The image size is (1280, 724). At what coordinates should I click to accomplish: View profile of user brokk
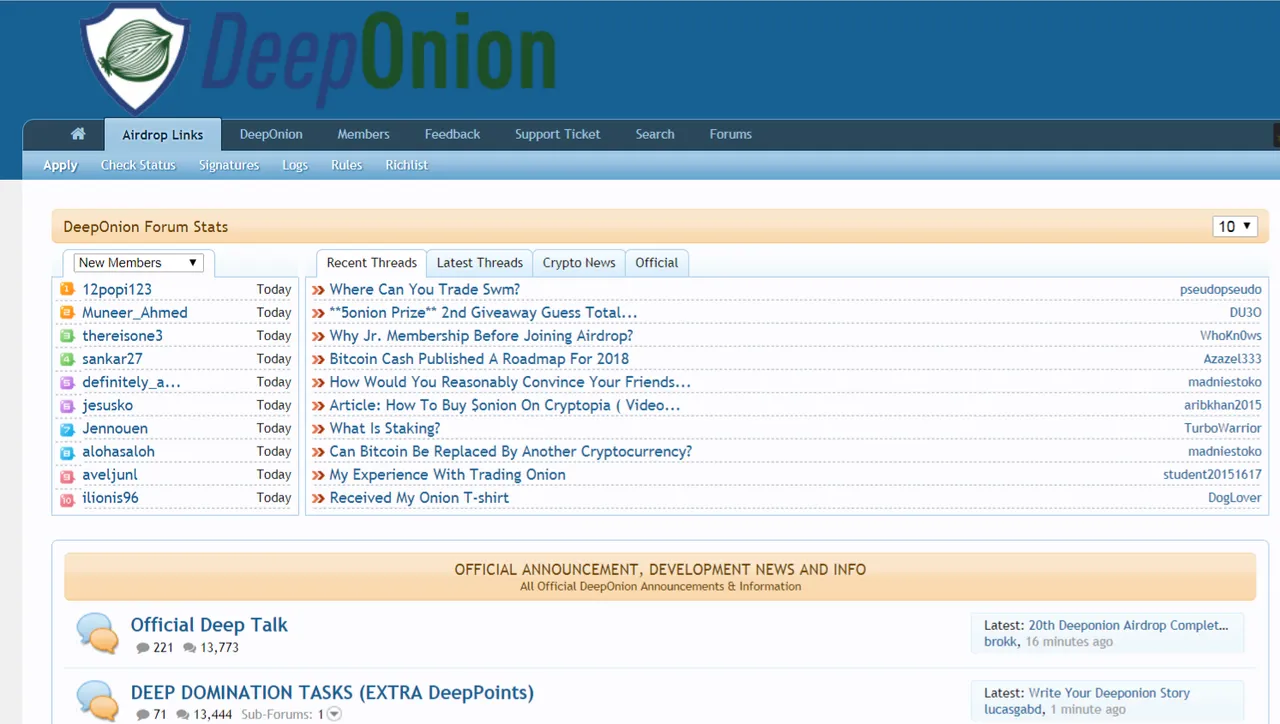coord(1000,642)
